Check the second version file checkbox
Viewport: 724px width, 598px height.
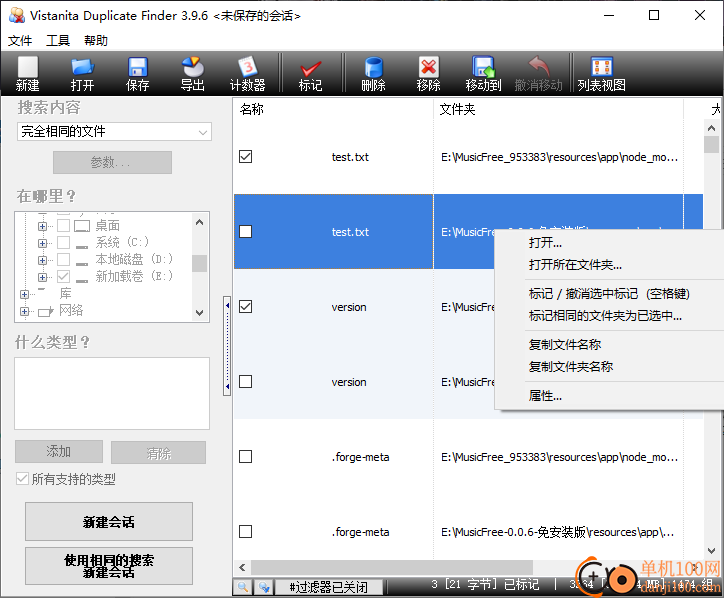coord(246,381)
